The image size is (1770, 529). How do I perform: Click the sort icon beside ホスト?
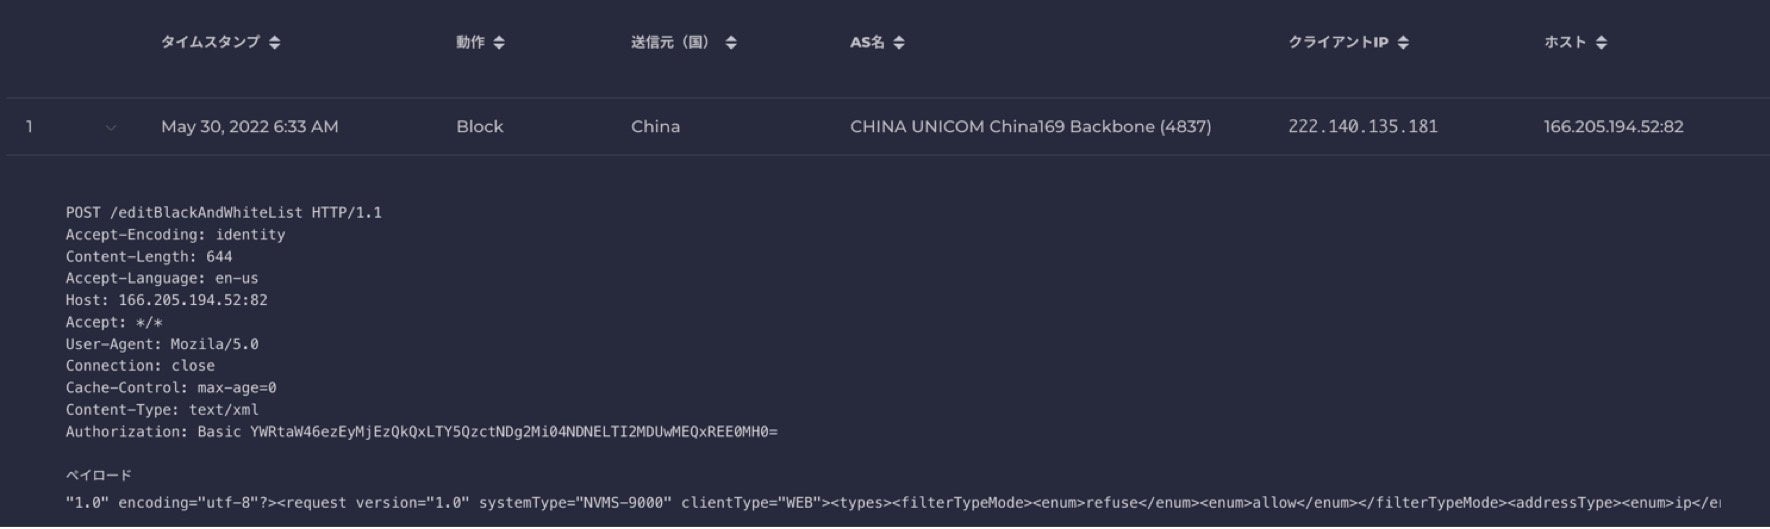pyautogui.click(x=1601, y=43)
